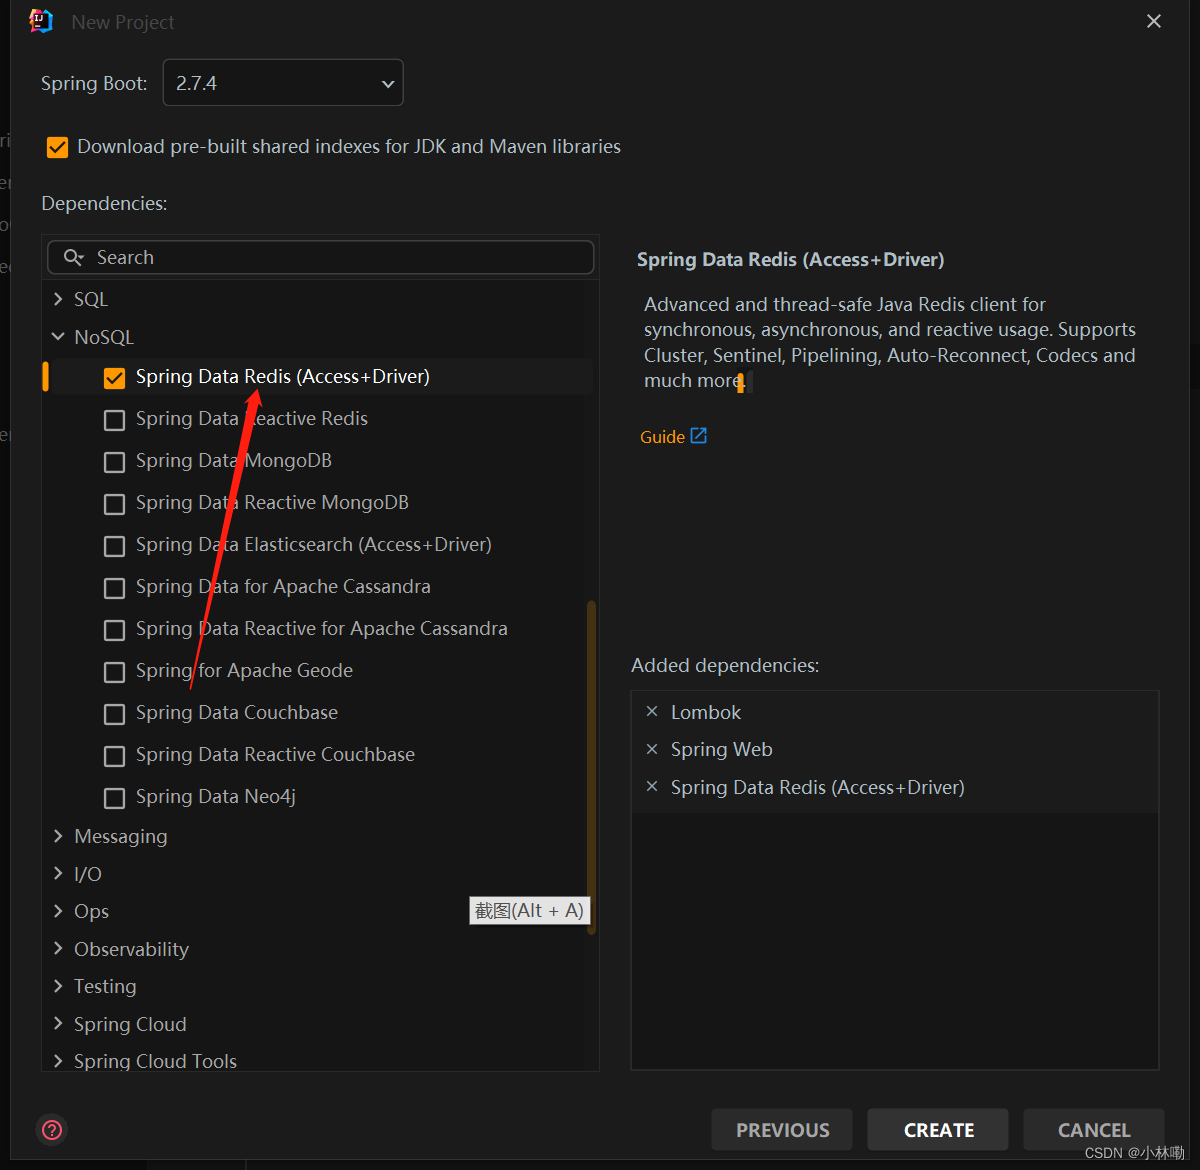Close the New Project dialog
Image resolution: width=1200 pixels, height=1170 pixels.
(1154, 21)
